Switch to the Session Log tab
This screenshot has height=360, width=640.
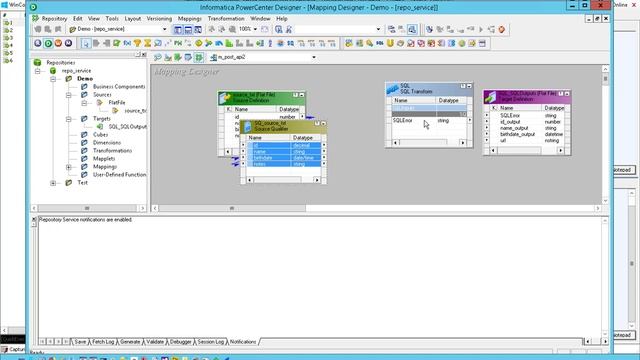coord(211,342)
